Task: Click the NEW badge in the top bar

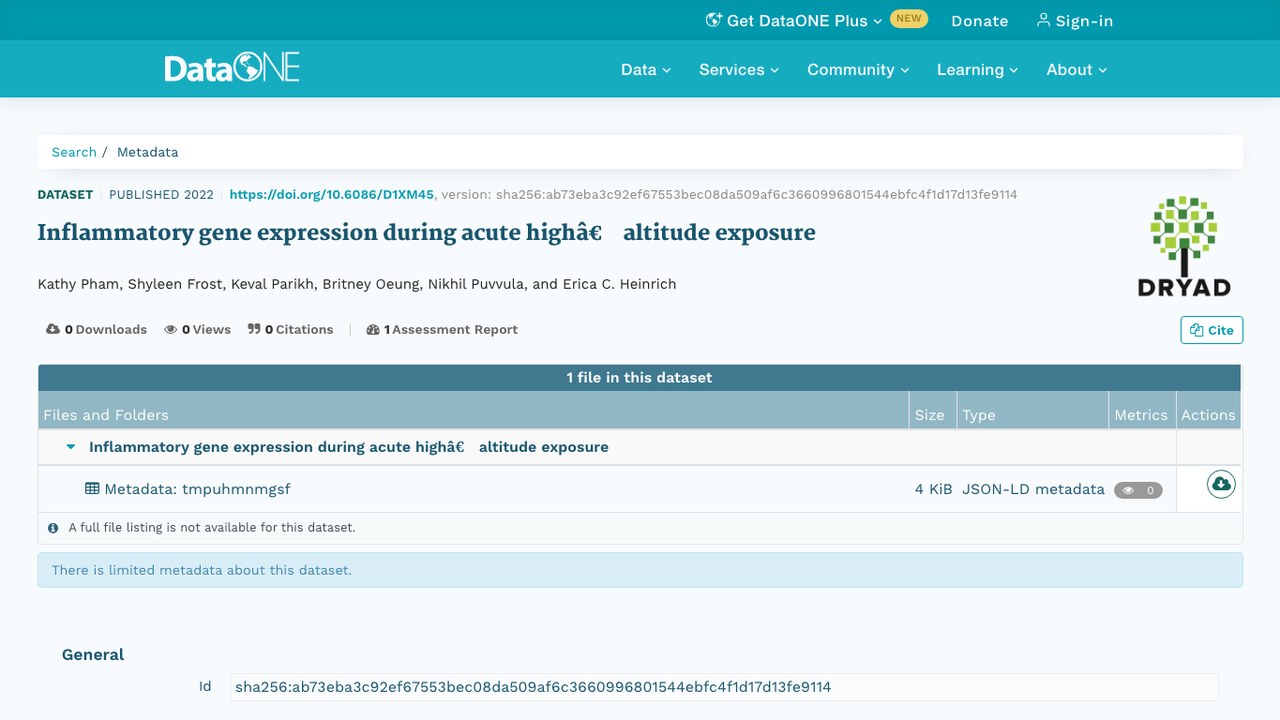Action: click(x=909, y=19)
